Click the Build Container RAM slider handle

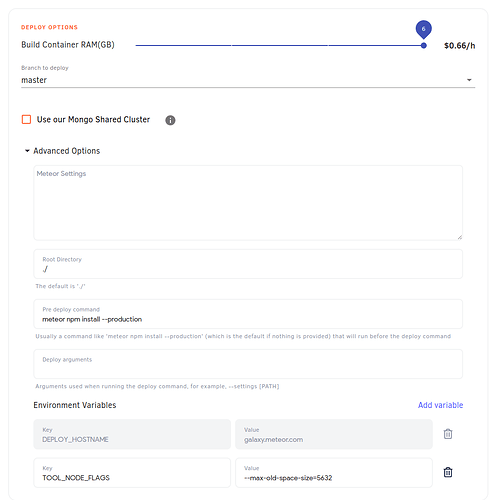click(x=423, y=45)
